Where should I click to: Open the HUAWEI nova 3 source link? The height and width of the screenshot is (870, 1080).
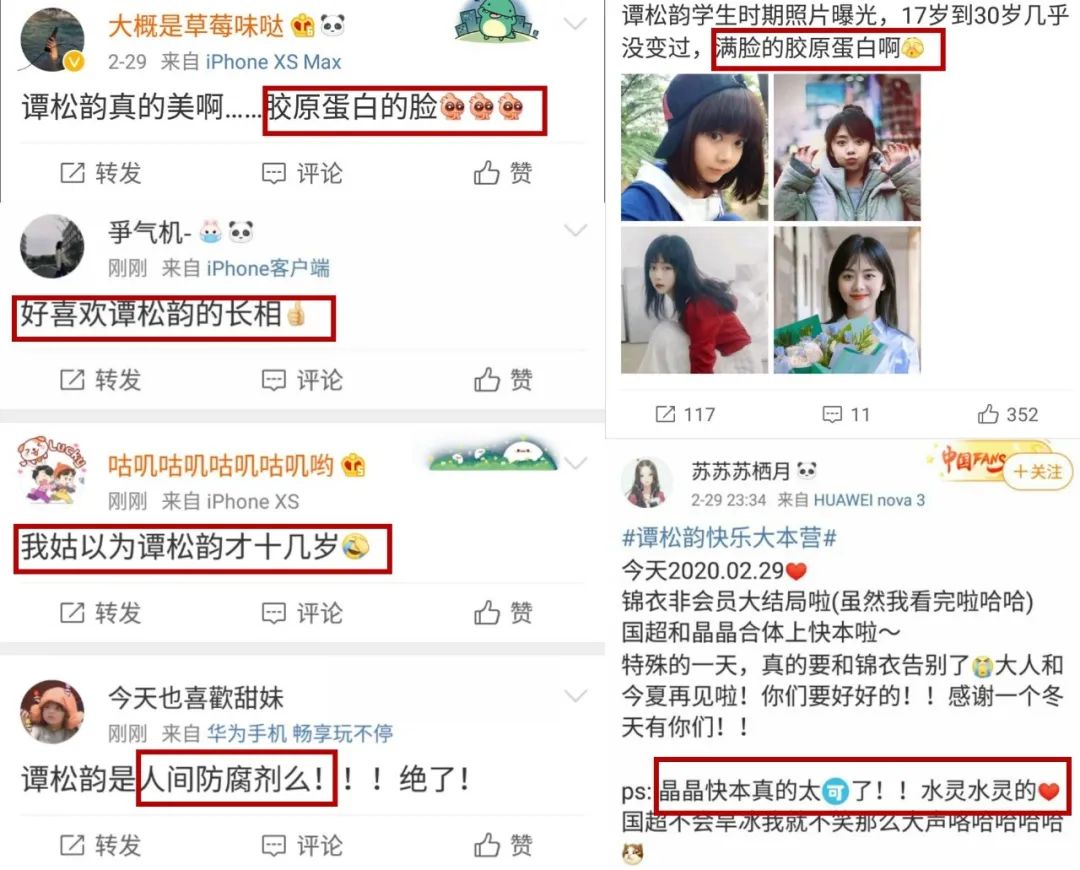click(869, 500)
